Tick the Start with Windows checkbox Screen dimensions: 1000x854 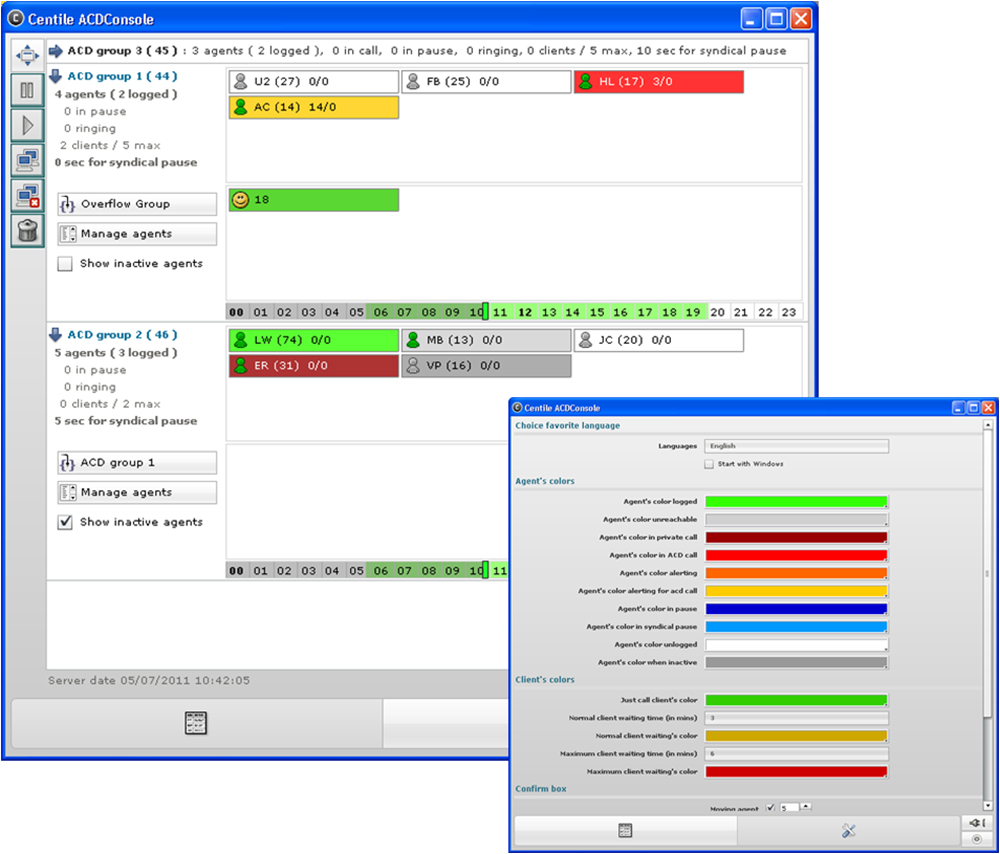pos(709,464)
